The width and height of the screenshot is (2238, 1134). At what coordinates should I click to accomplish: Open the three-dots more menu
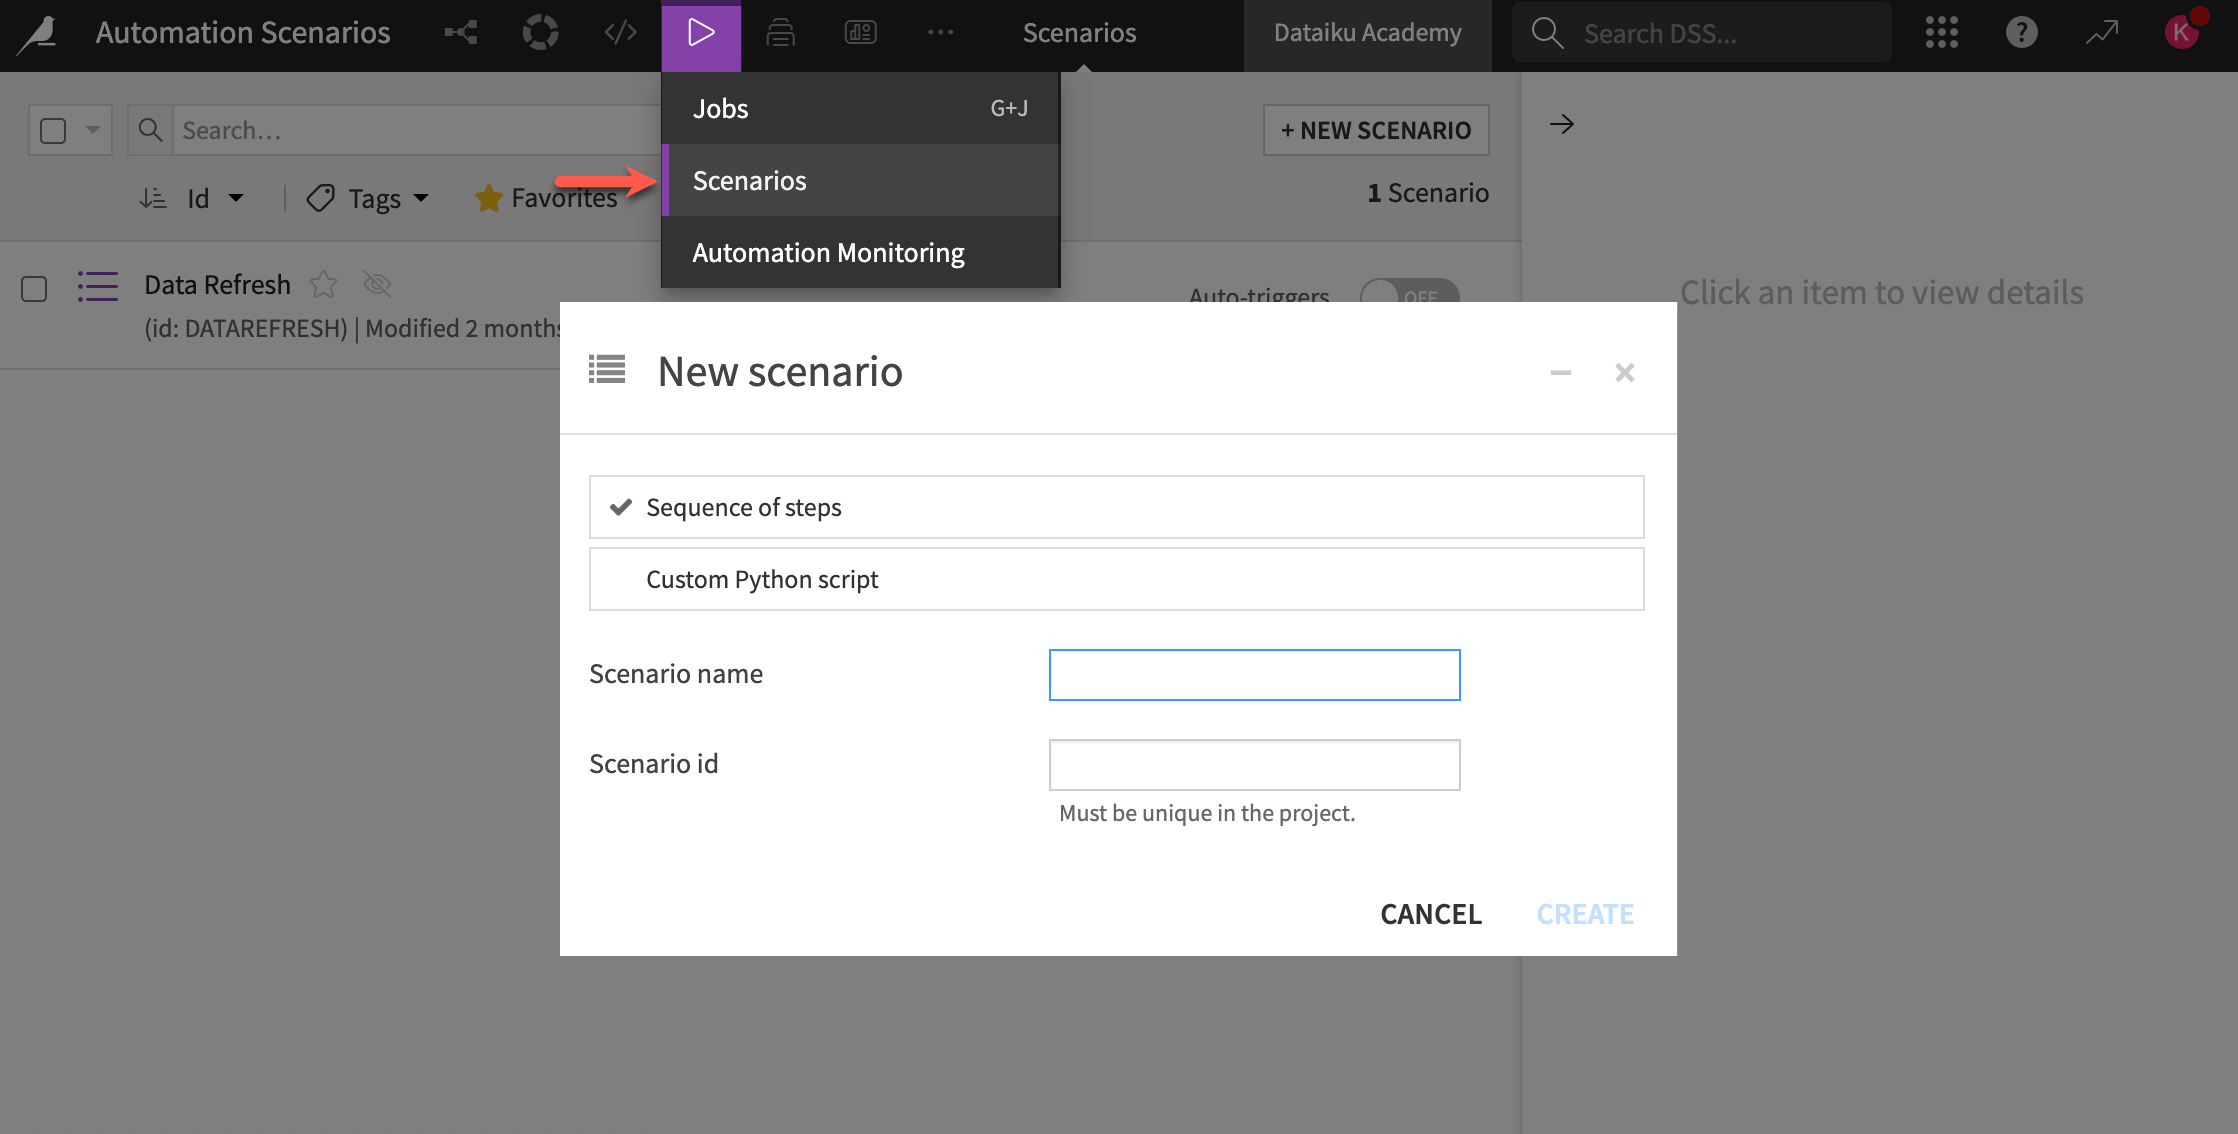click(x=940, y=33)
